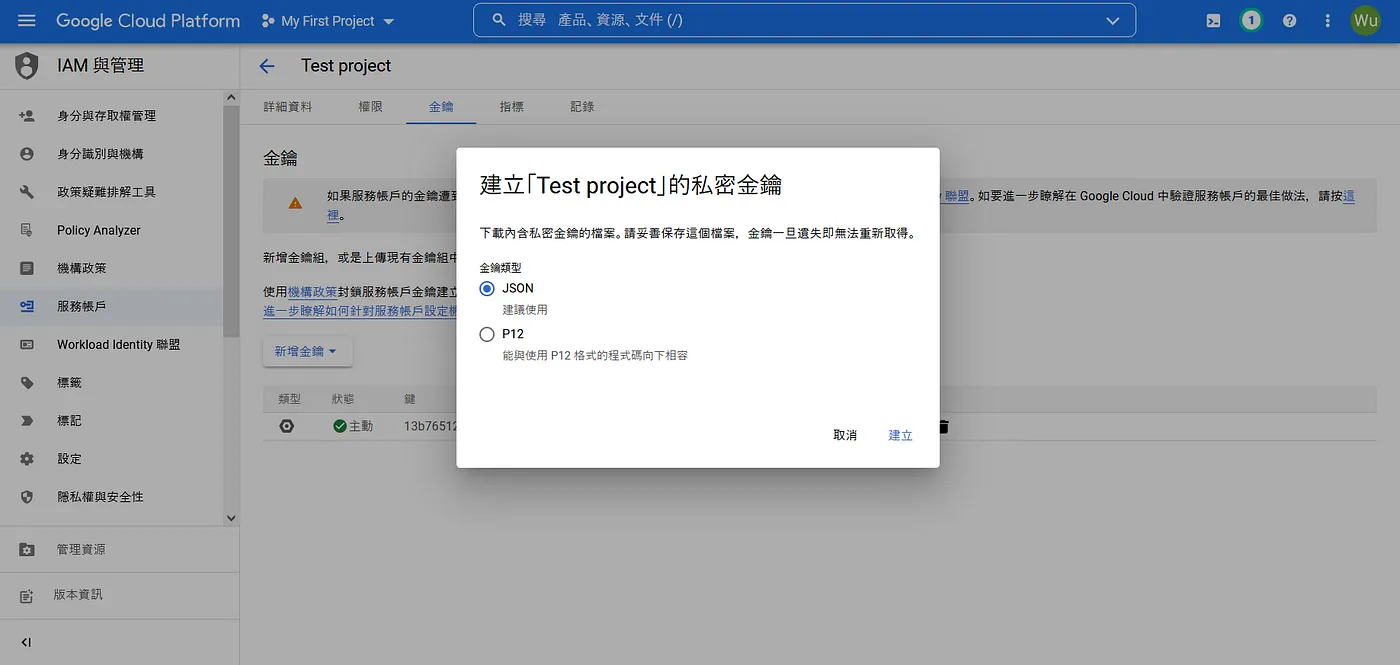The width and height of the screenshot is (1400, 665).
Task: Follow the 機構政策 hyperlink
Action: point(312,292)
